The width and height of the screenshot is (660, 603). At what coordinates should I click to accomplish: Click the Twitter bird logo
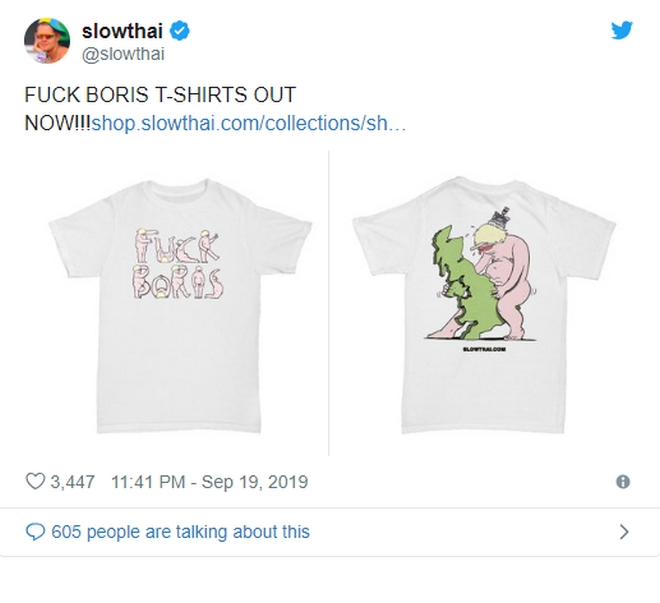click(x=621, y=31)
